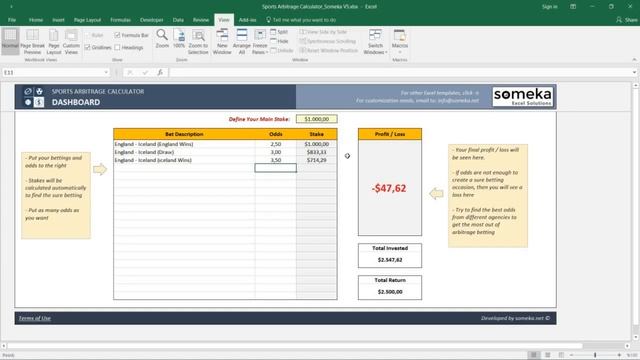Expand the formula bar
The width and height of the screenshot is (640, 360).
pyautogui.click(x=634, y=72)
